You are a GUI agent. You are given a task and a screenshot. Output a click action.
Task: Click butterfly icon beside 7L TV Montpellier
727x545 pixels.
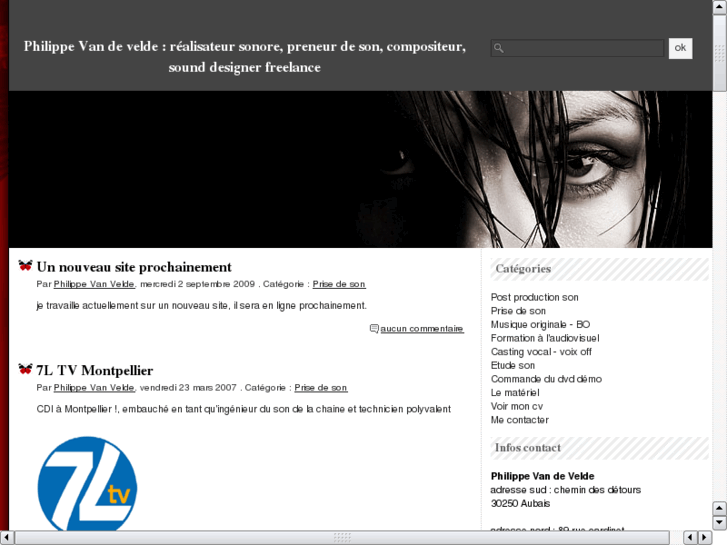(26, 369)
